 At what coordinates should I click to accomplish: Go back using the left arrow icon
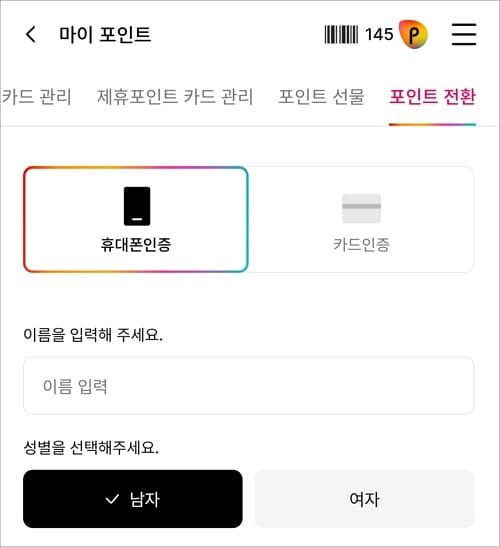(31, 34)
